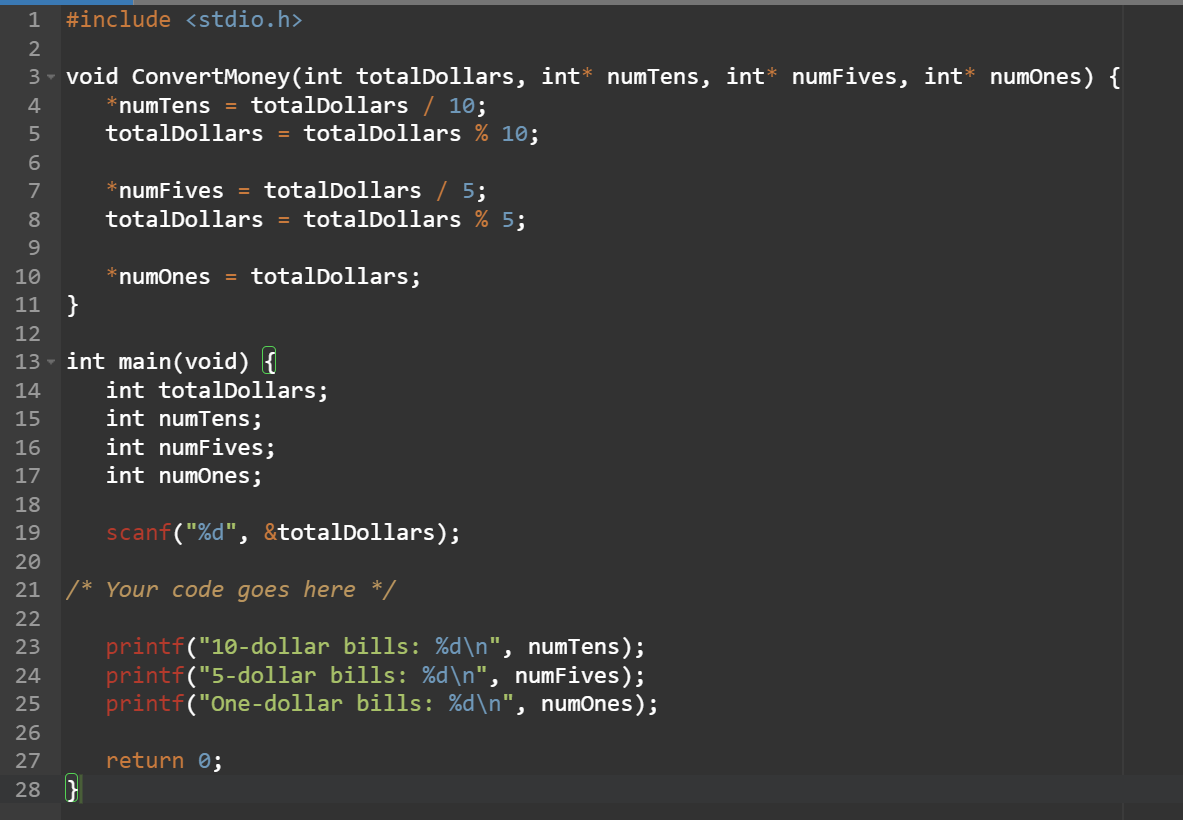Viewport: 1183px width, 820px height.
Task: Click the scanf call reading totalDollars
Action: pos(280,532)
